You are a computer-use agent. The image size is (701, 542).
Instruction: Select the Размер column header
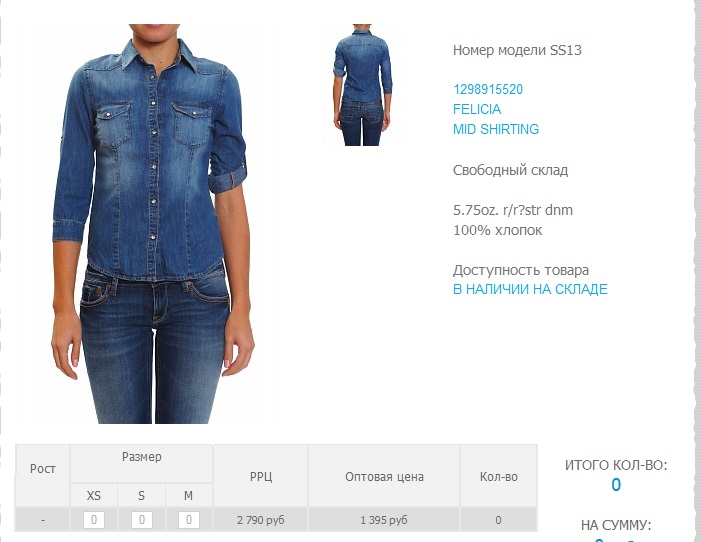coord(141,457)
